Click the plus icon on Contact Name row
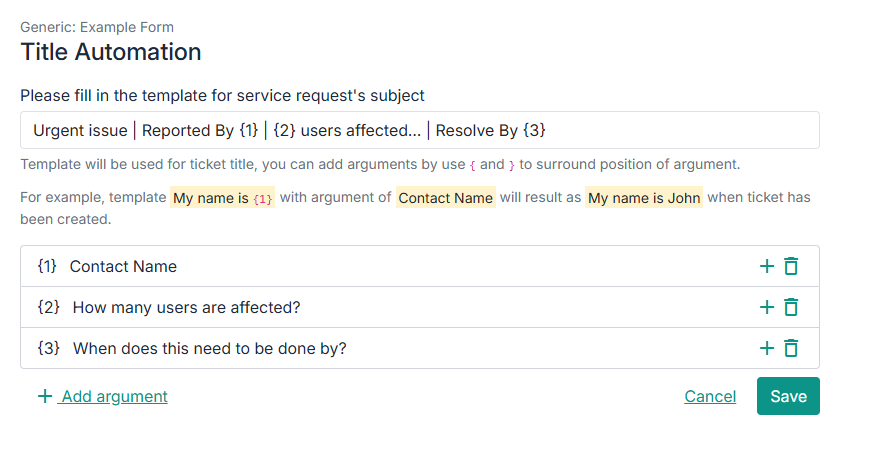Screen dimensions: 873x462 pos(767,266)
